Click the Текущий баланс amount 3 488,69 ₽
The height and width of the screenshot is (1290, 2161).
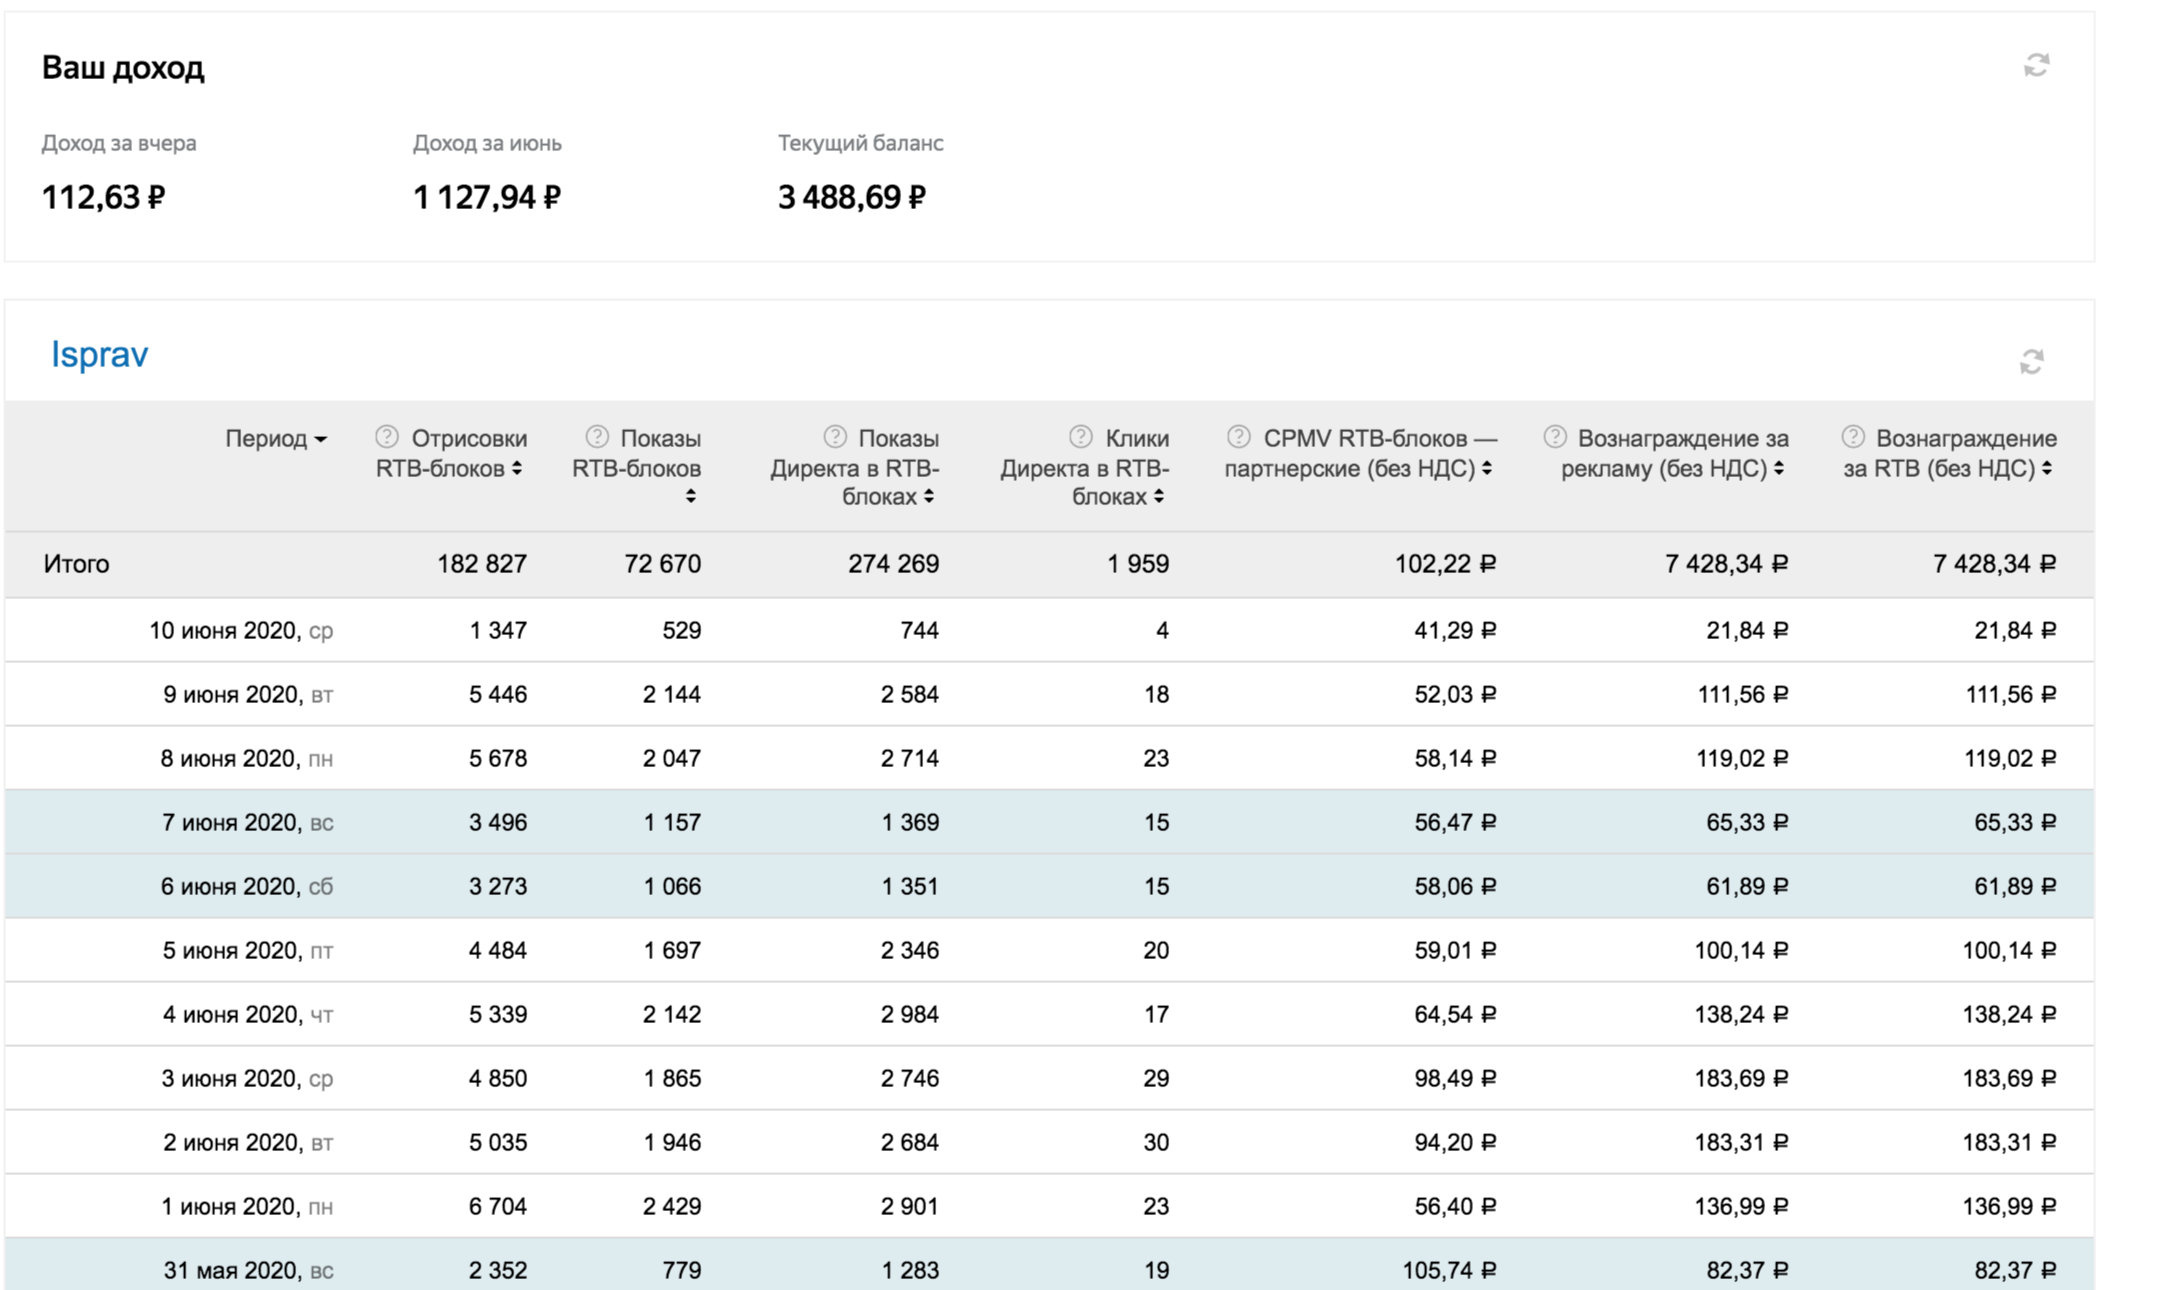point(851,197)
